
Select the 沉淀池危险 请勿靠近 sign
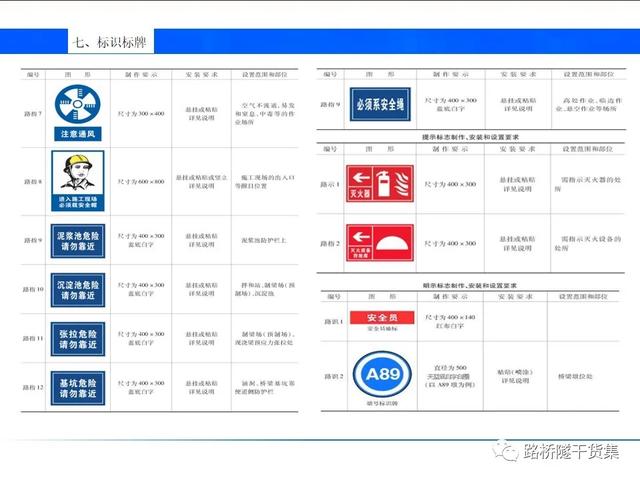(x=77, y=290)
